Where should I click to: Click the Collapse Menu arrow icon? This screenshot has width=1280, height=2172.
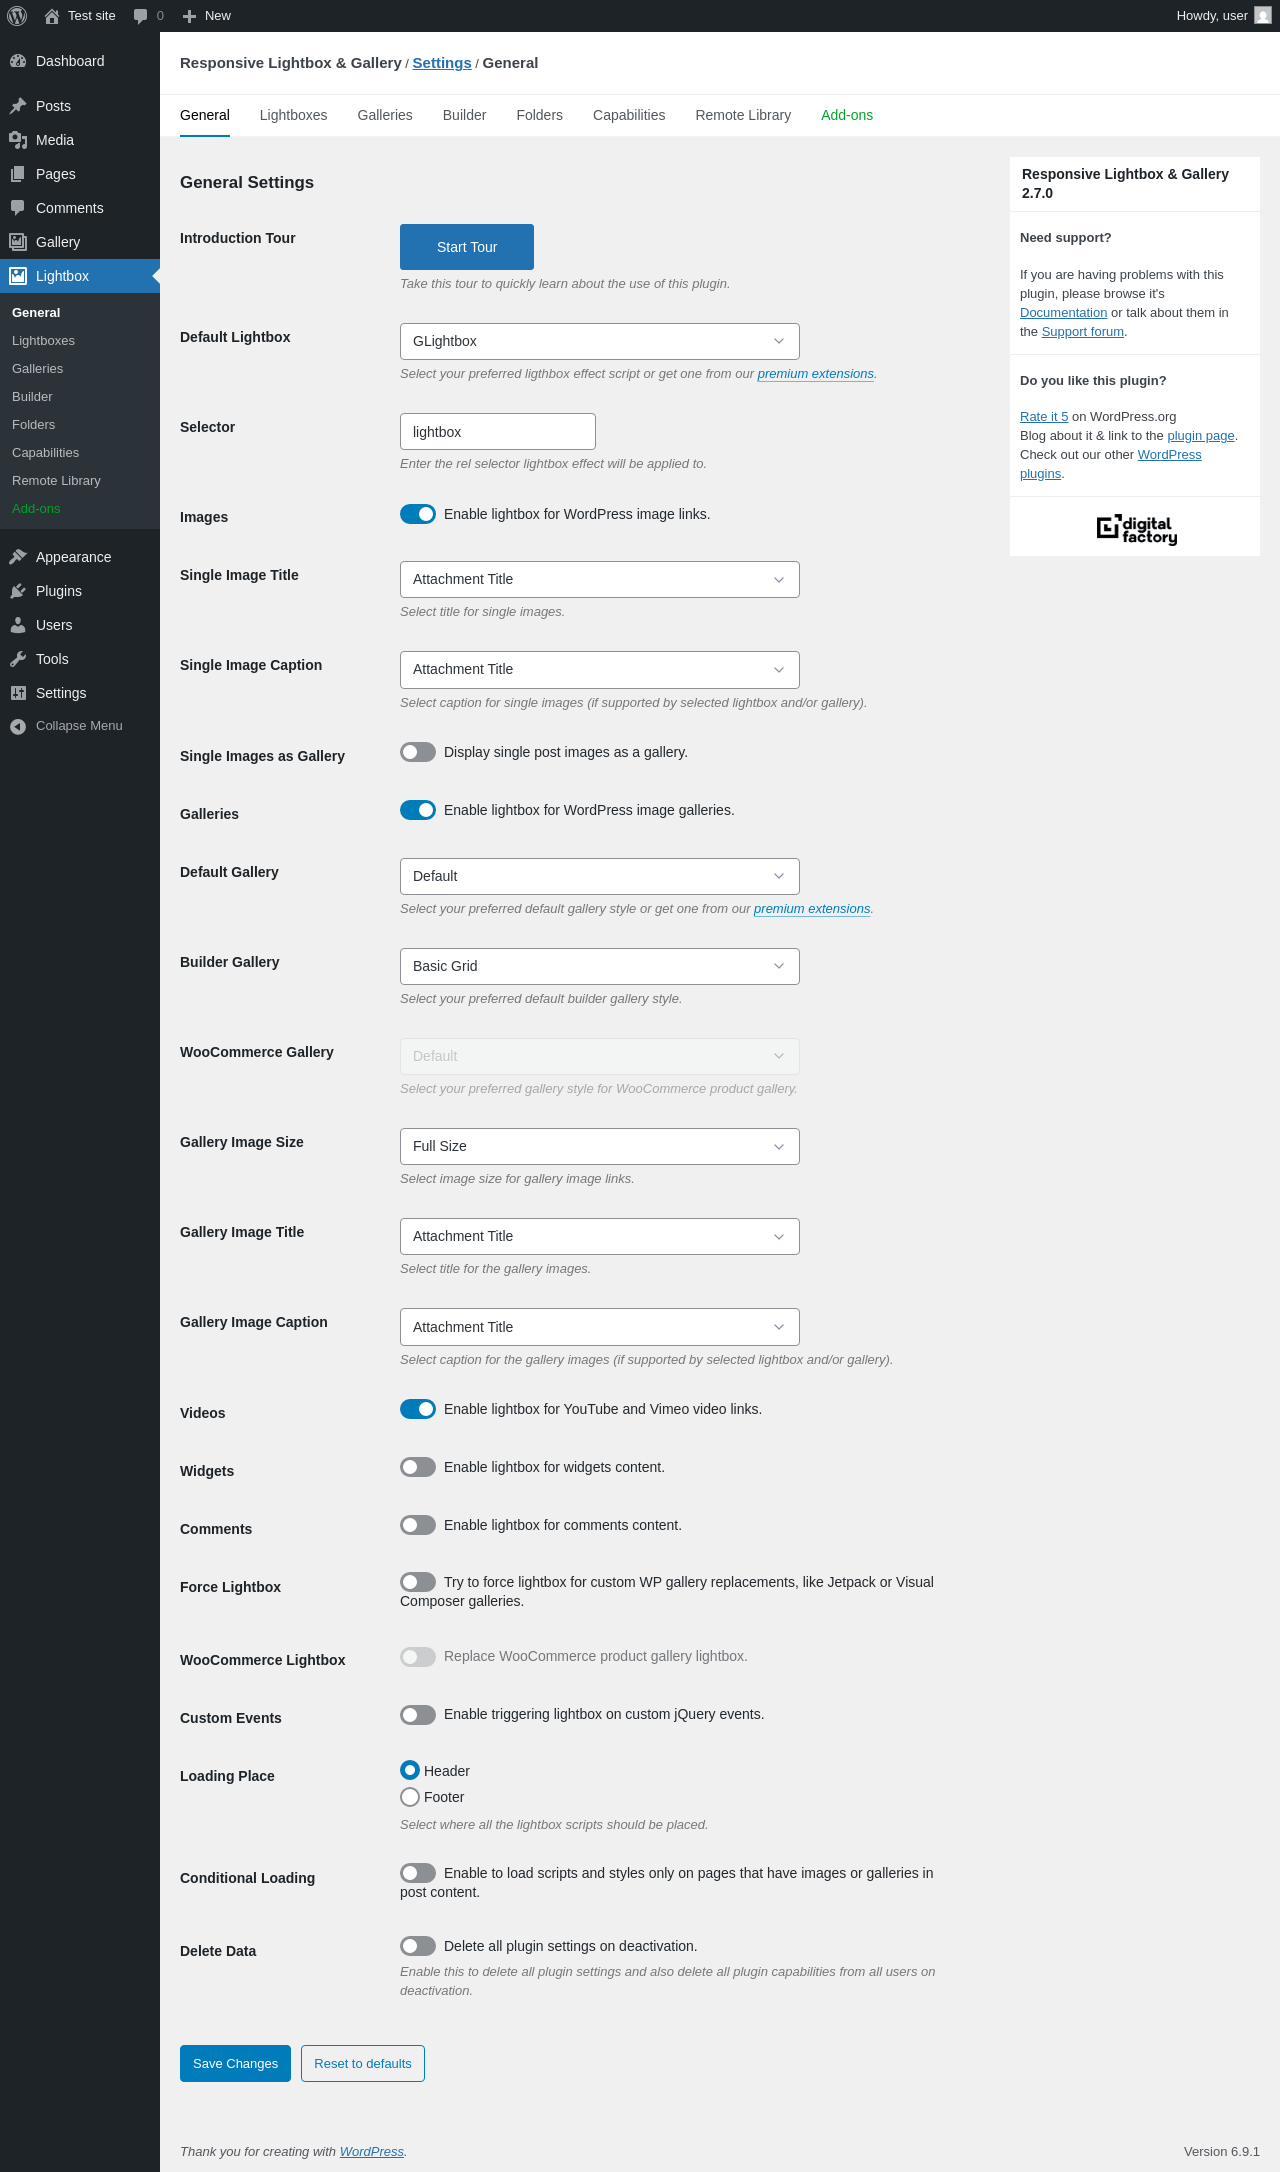[x=18, y=726]
